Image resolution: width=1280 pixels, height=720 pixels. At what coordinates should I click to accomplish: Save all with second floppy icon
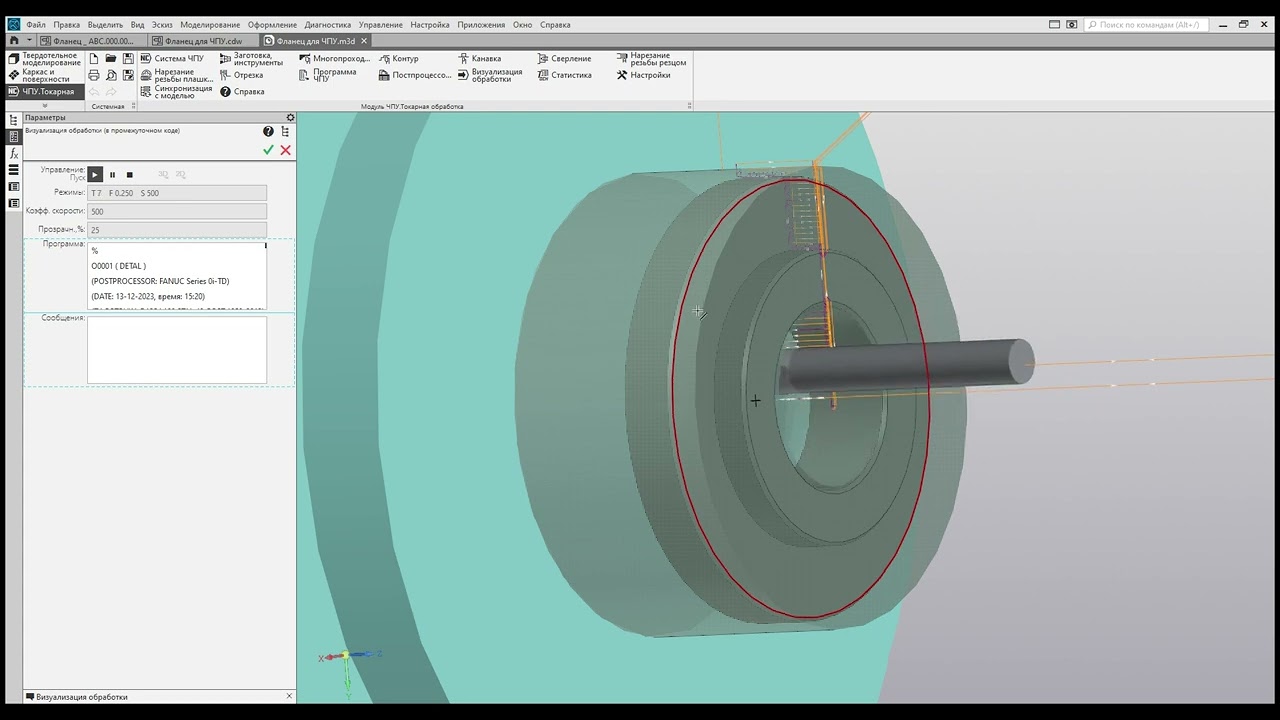[x=128, y=75]
